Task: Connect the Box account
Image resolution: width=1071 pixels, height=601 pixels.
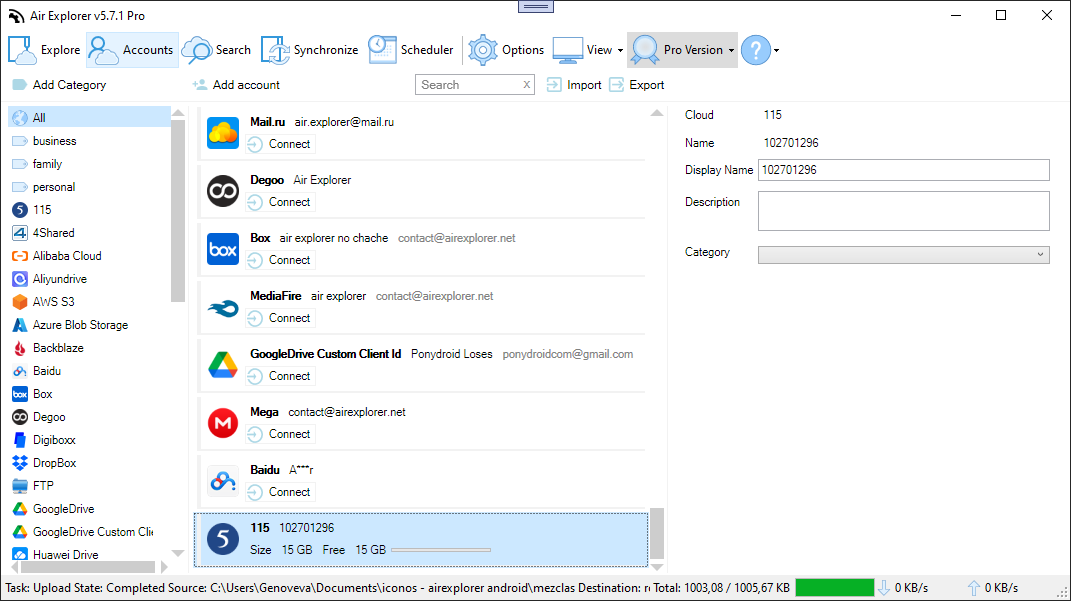Action: click(x=281, y=260)
